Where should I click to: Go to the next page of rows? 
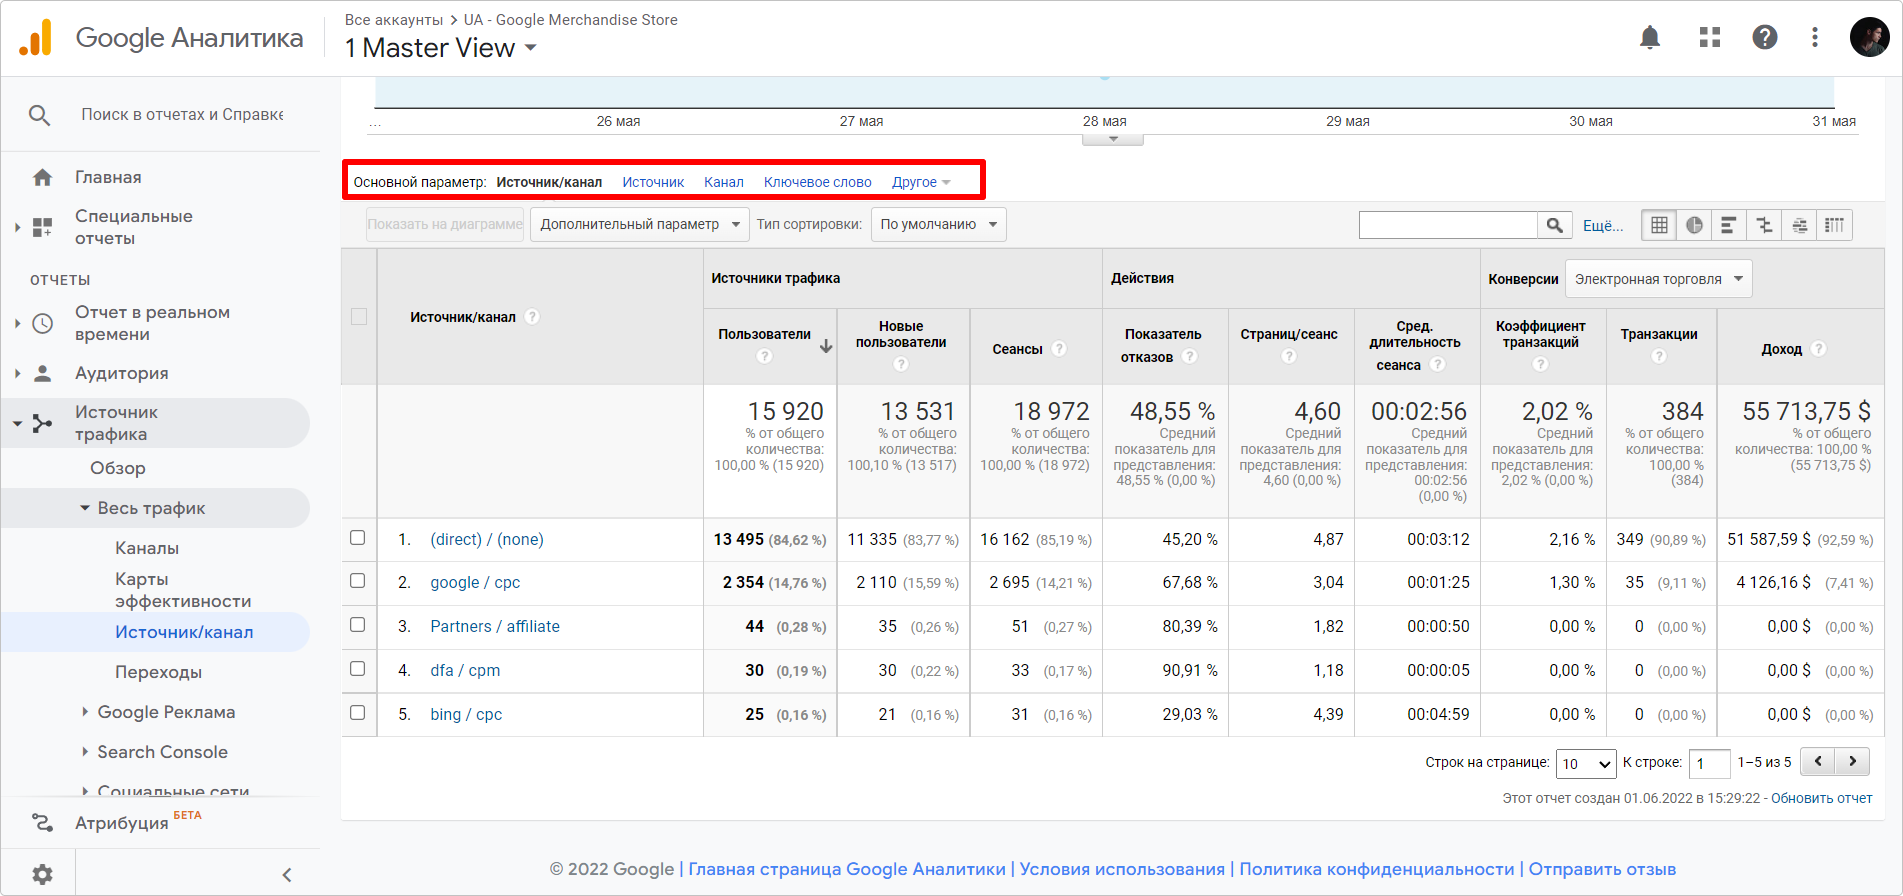pos(1853,762)
